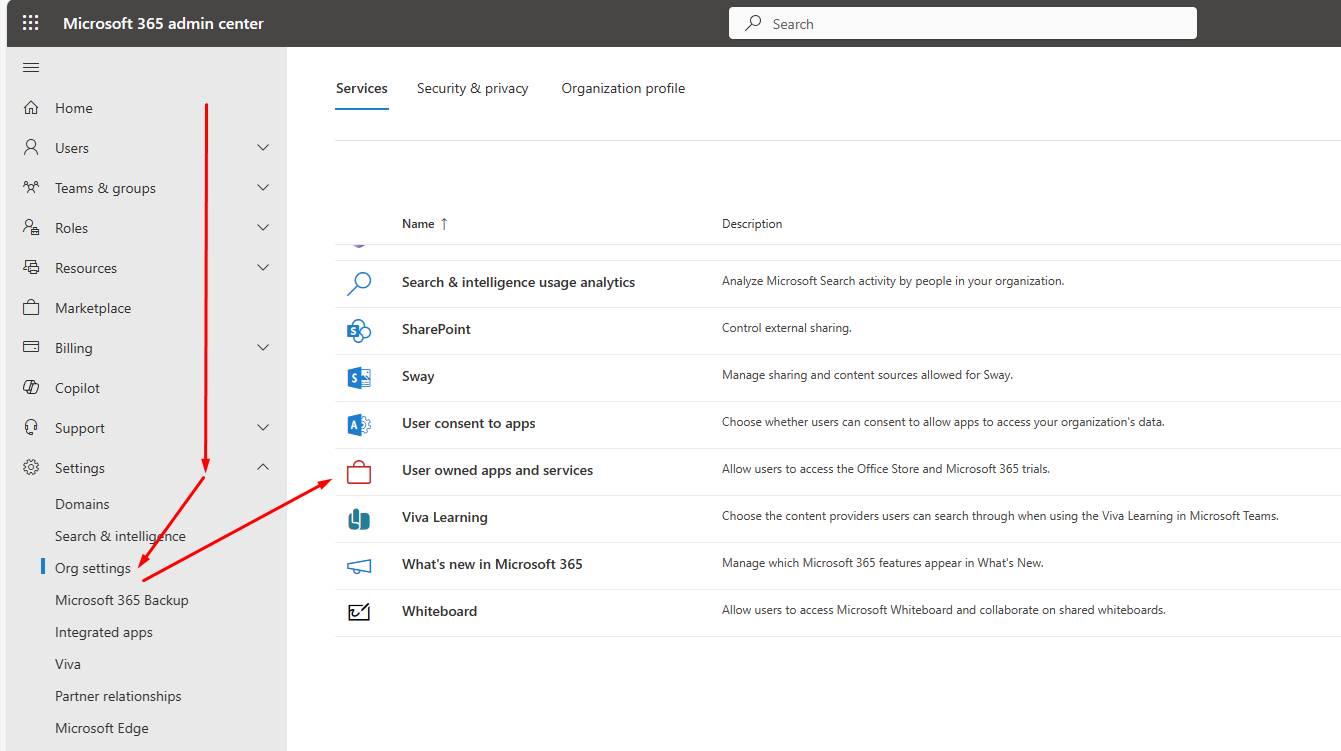The width and height of the screenshot is (1341, 751).
Task: Expand the Roles chevron
Action: (263, 228)
